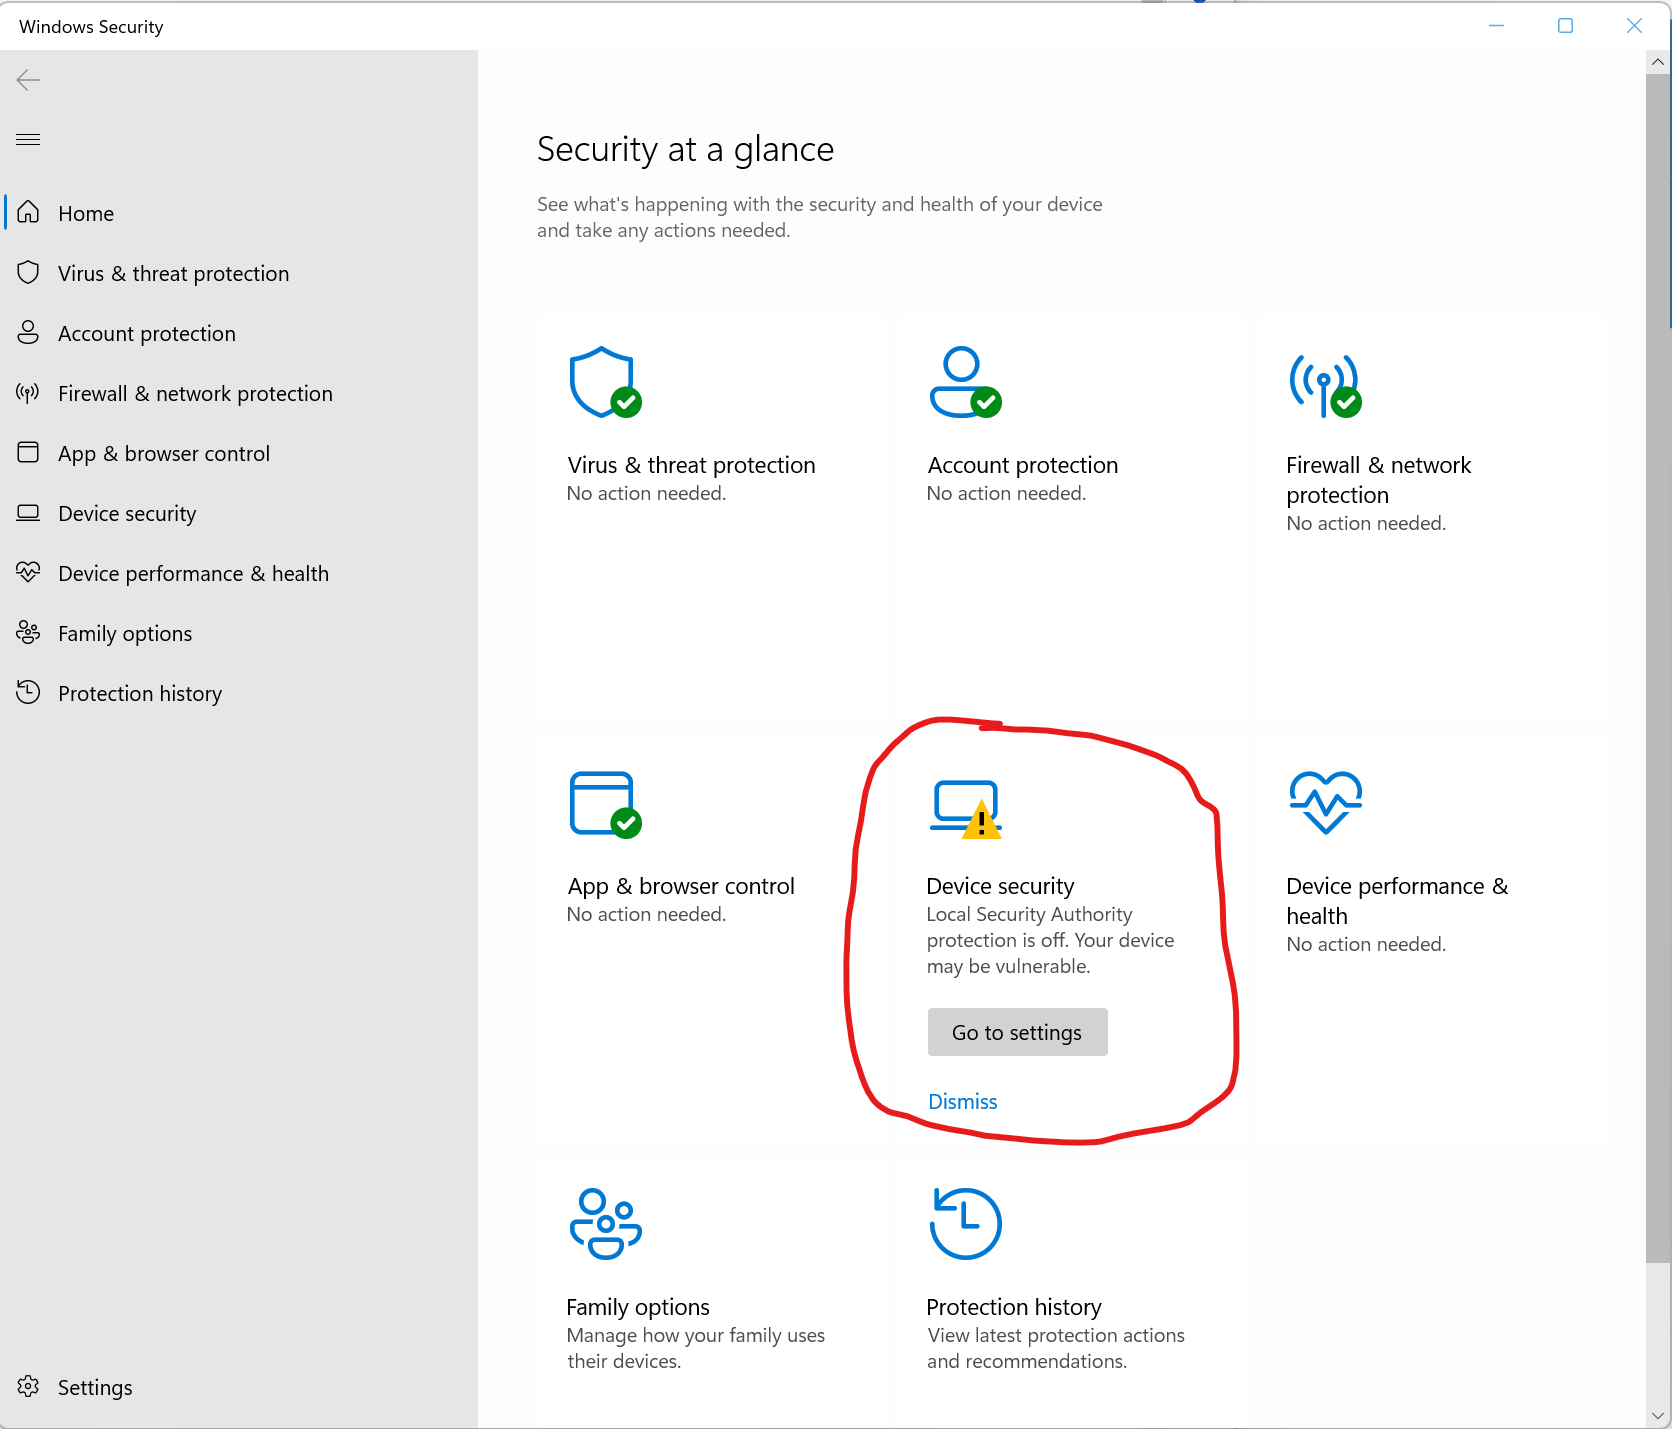Image resolution: width=1672 pixels, height=1429 pixels.
Task: Click the App & browser control tile title
Action: 681,886
